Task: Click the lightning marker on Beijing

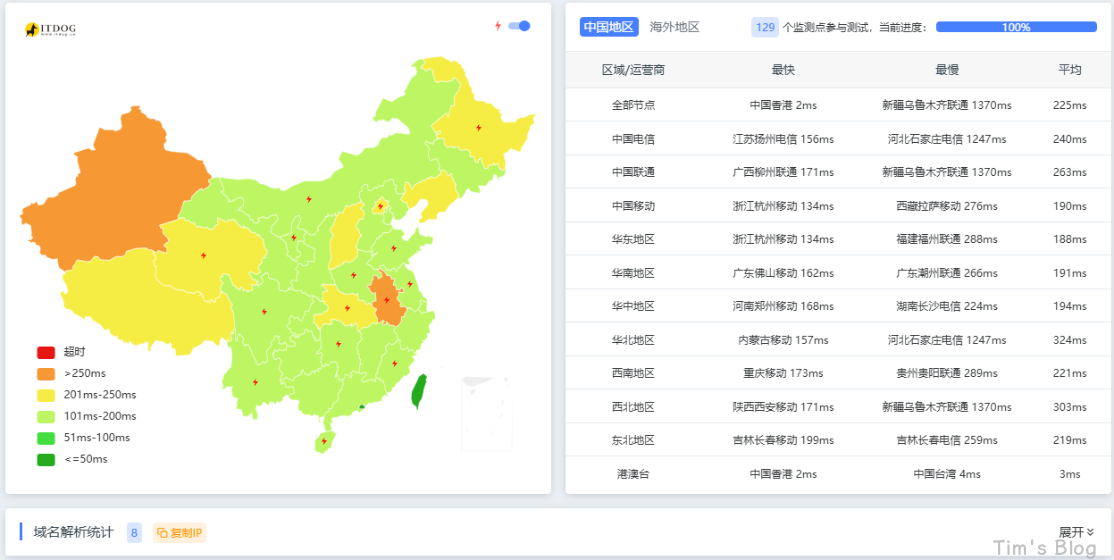Action: click(x=380, y=207)
